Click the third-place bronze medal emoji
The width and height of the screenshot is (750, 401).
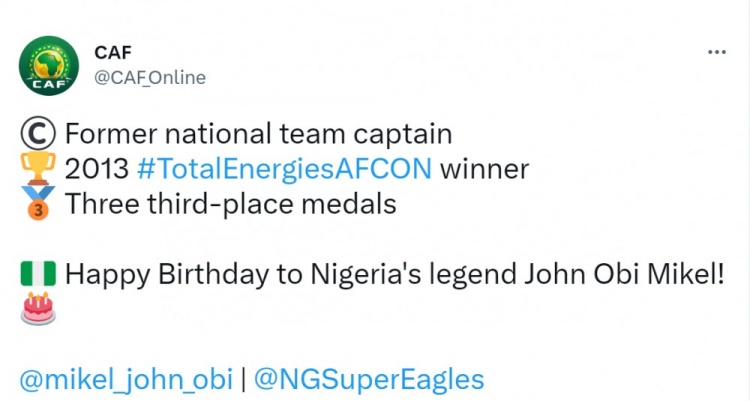click(x=38, y=203)
